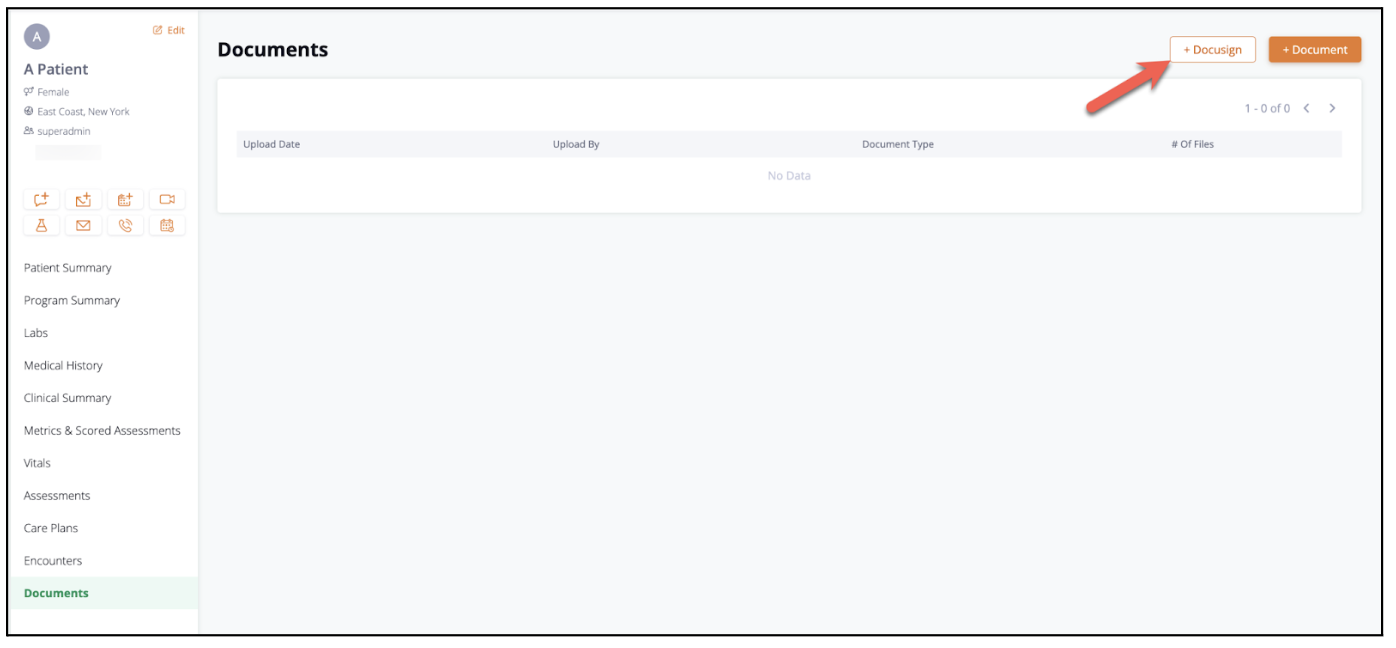Select Medical History in sidebar

tap(63, 365)
